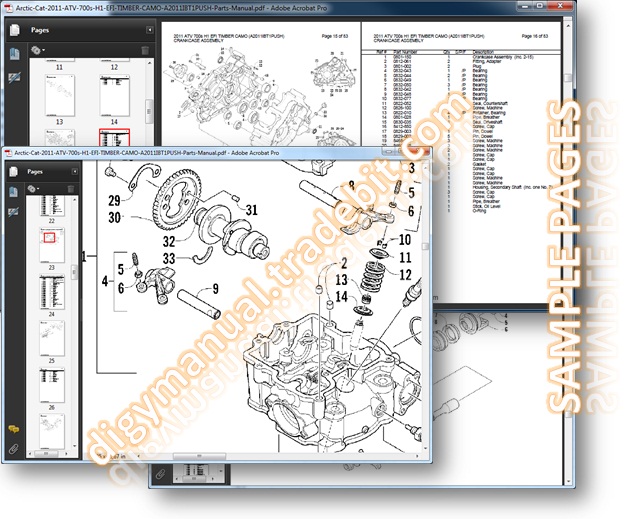Open the Signatures panel in the front window sidebar
The height and width of the screenshot is (532, 629).
tap(15, 213)
